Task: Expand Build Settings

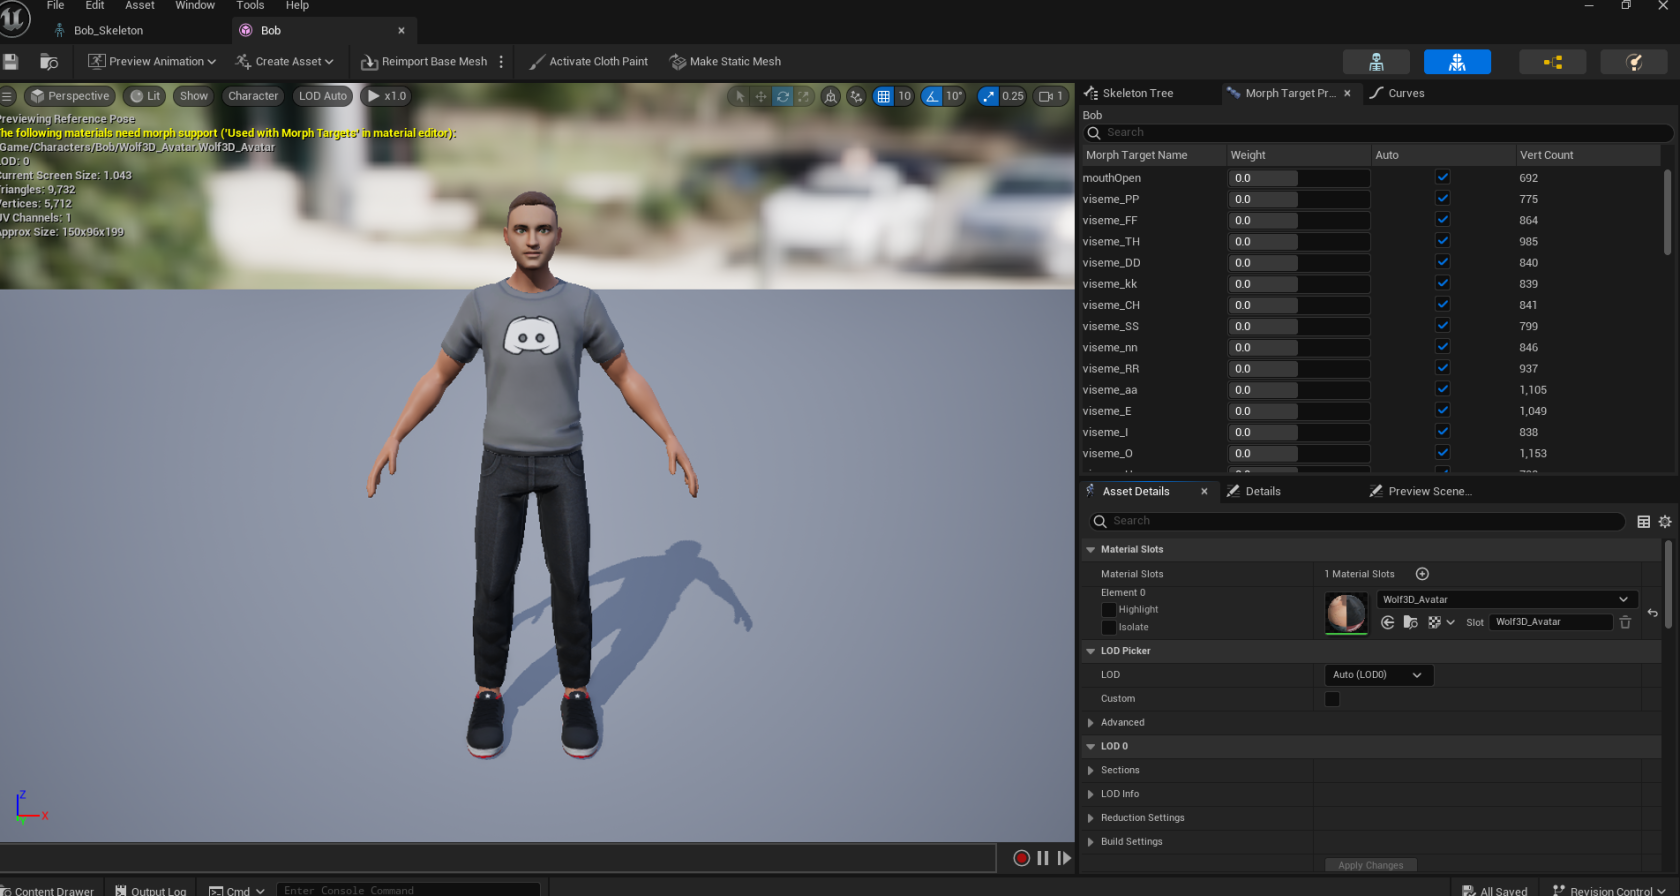Action: [x=1091, y=842]
